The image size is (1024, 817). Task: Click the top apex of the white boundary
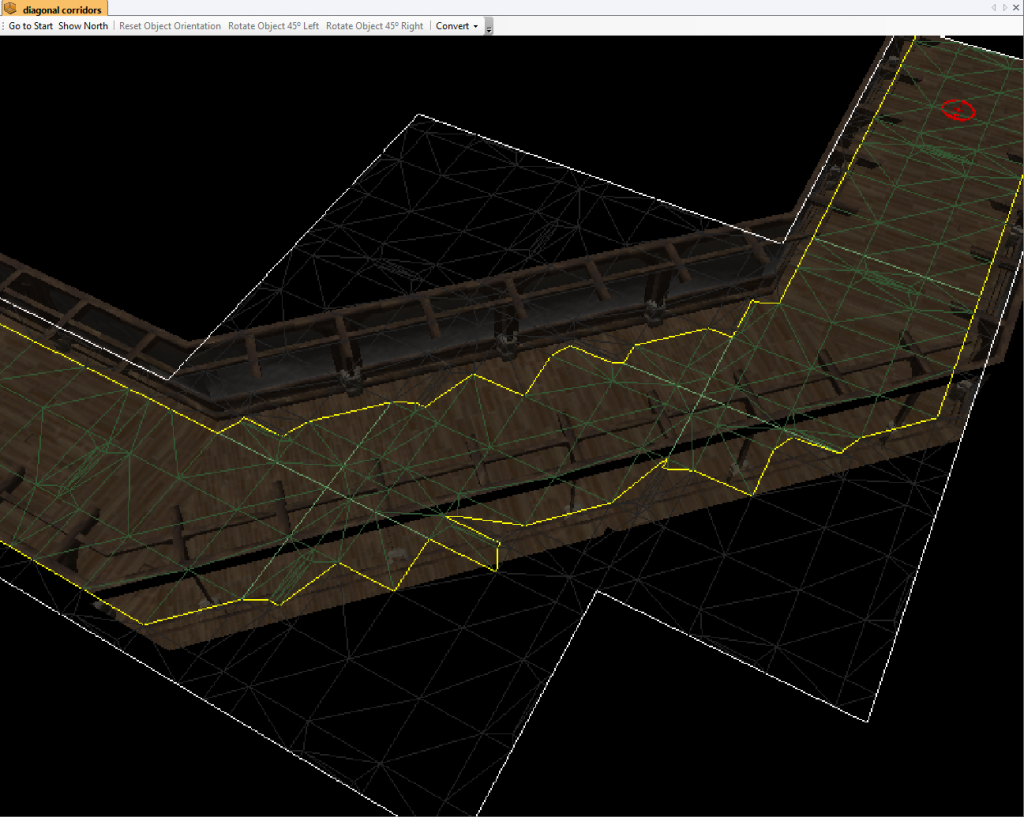[x=418, y=114]
